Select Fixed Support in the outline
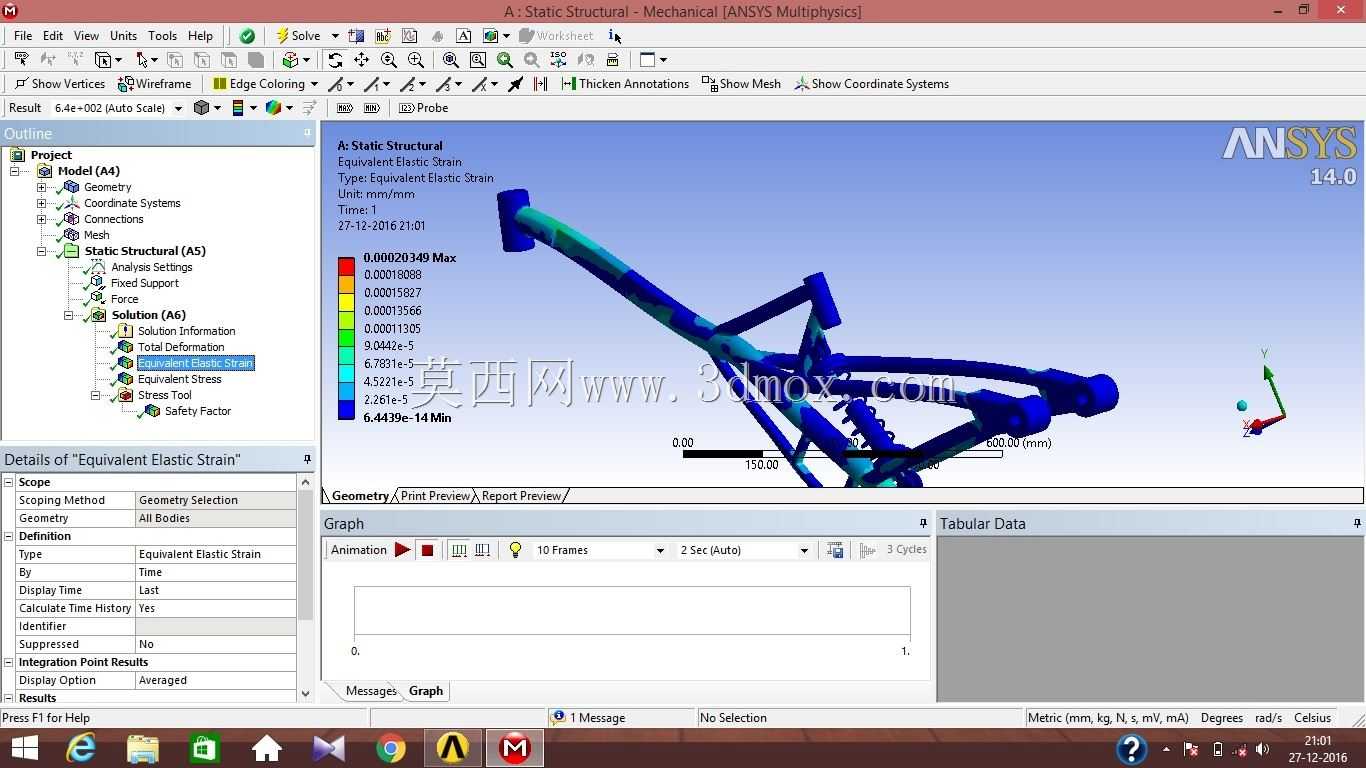The image size is (1366, 768). click(x=145, y=283)
